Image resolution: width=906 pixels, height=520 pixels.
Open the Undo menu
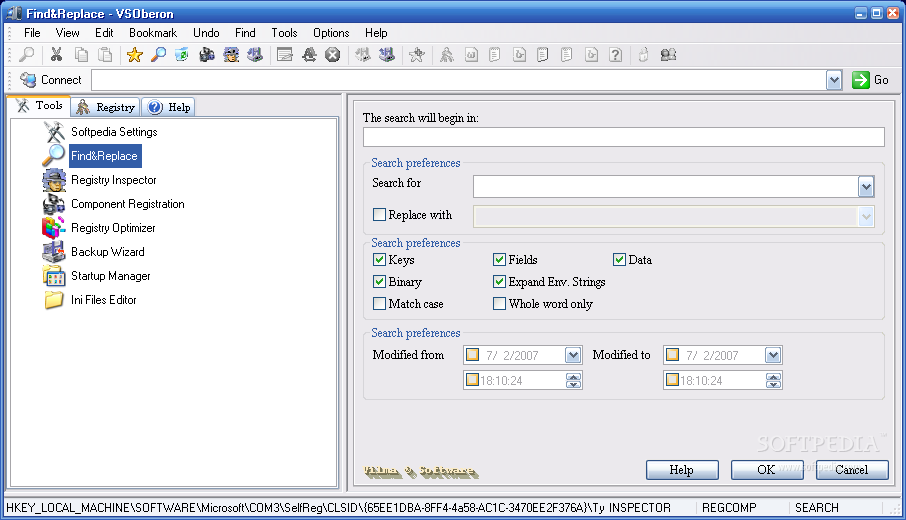click(206, 33)
